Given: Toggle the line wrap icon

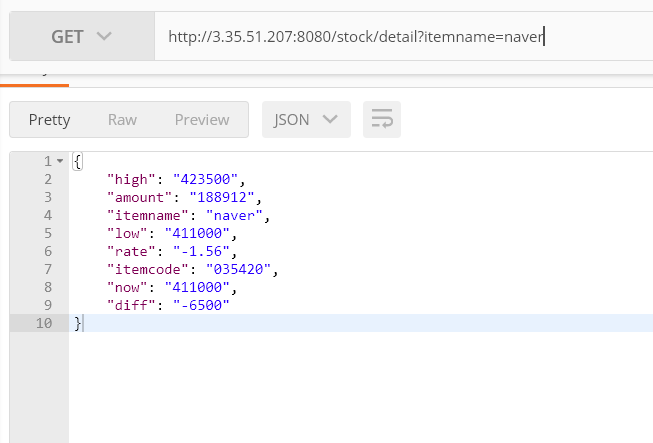Looking at the screenshot, I should (x=382, y=119).
